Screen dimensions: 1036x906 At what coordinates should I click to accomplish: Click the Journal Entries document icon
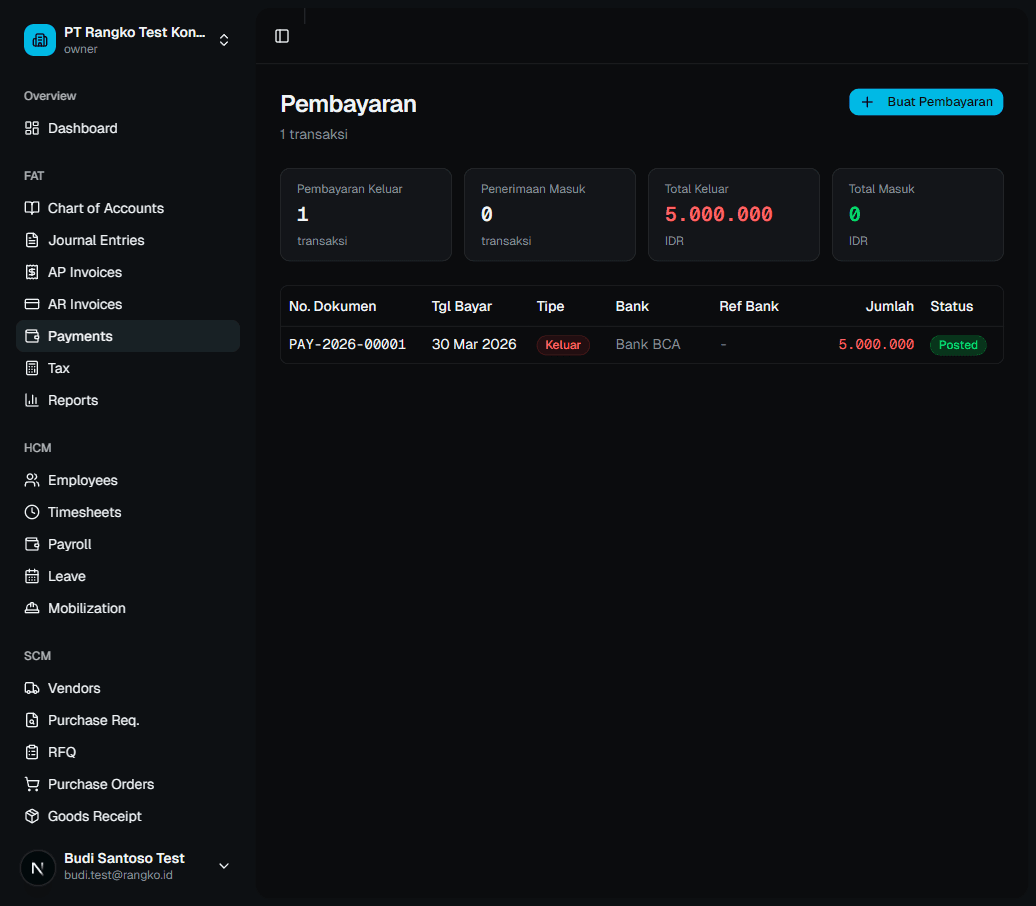(x=32, y=240)
